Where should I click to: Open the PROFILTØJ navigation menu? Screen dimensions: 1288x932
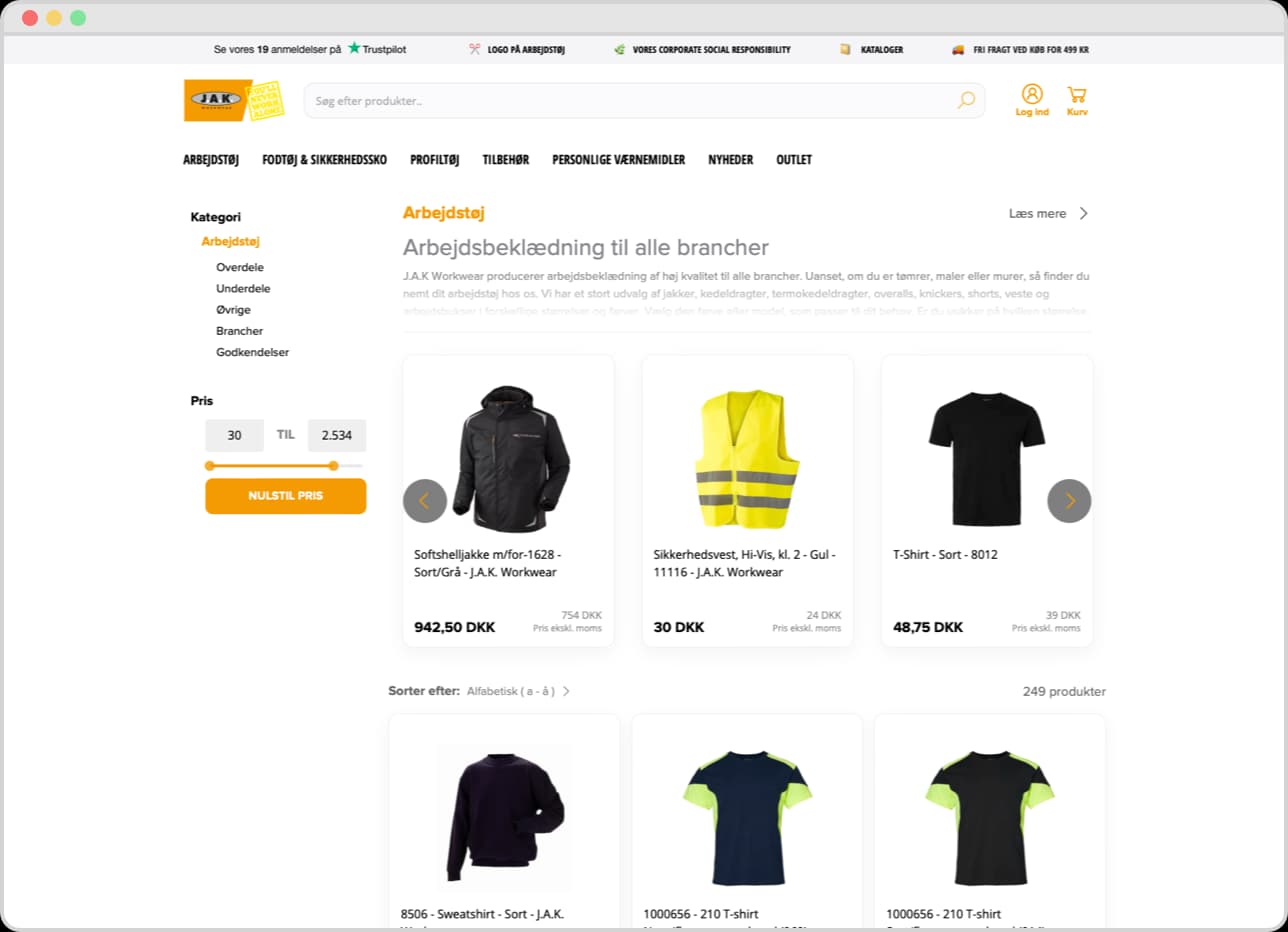coord(434,159)
